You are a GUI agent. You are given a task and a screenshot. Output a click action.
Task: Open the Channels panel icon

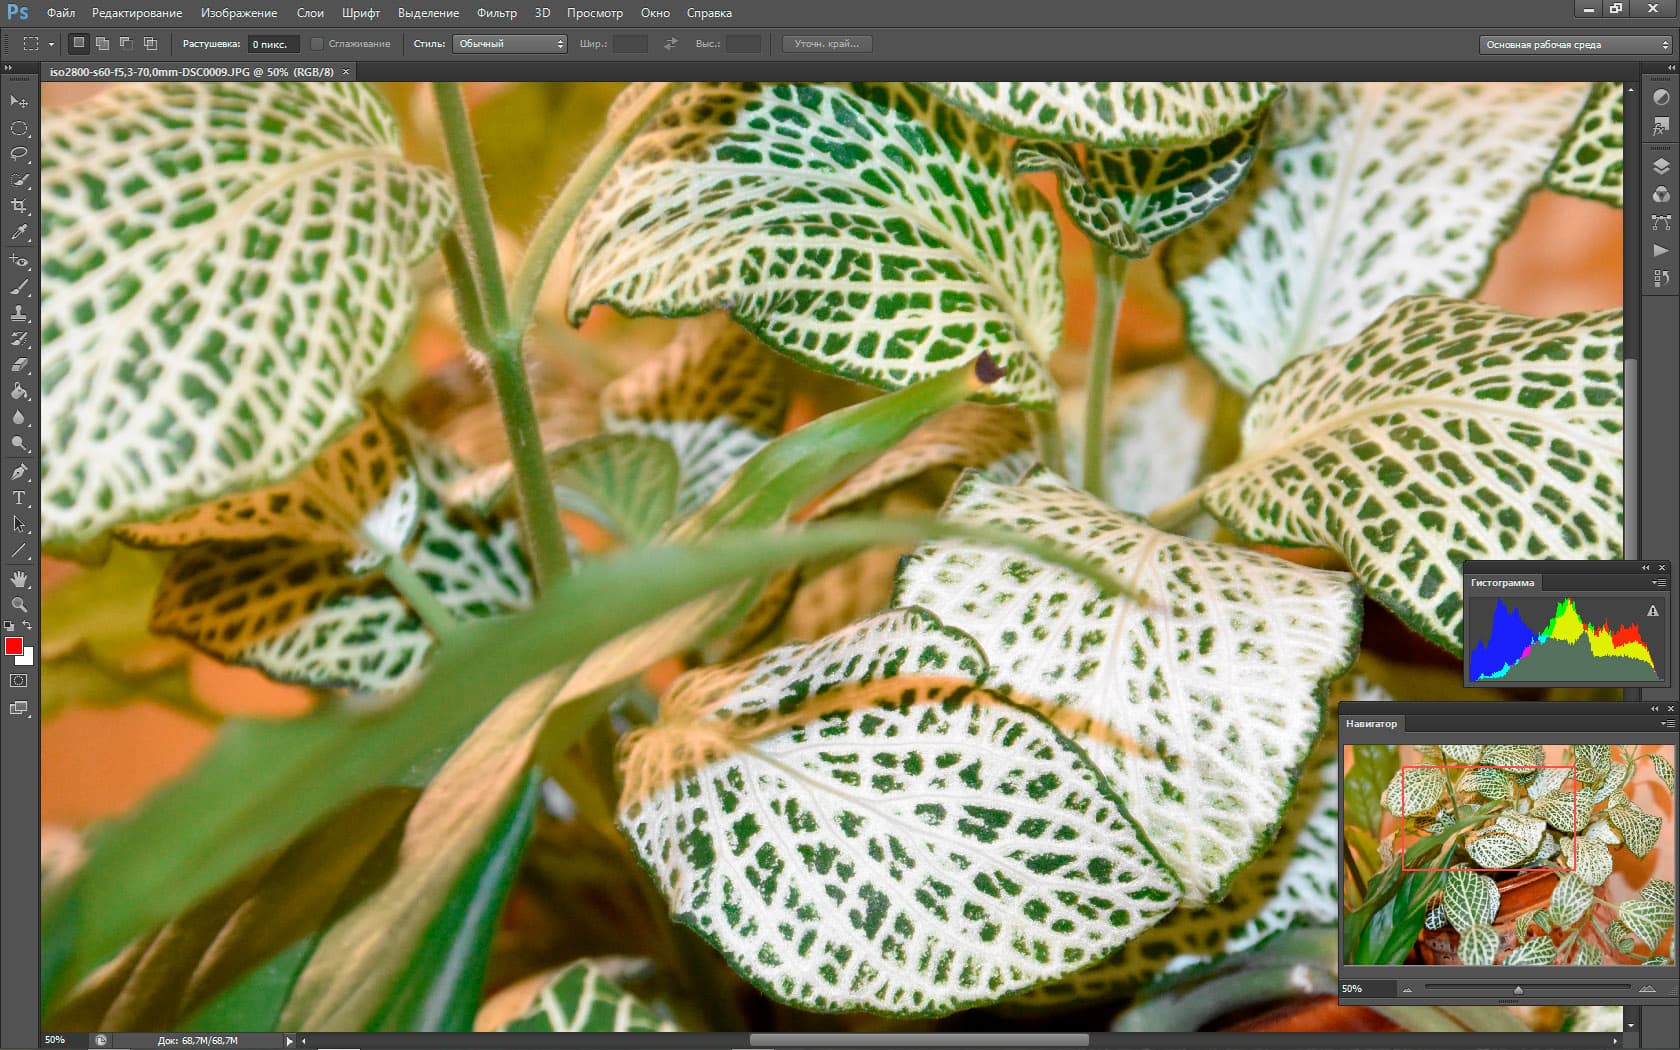(x=1661, y=194)
